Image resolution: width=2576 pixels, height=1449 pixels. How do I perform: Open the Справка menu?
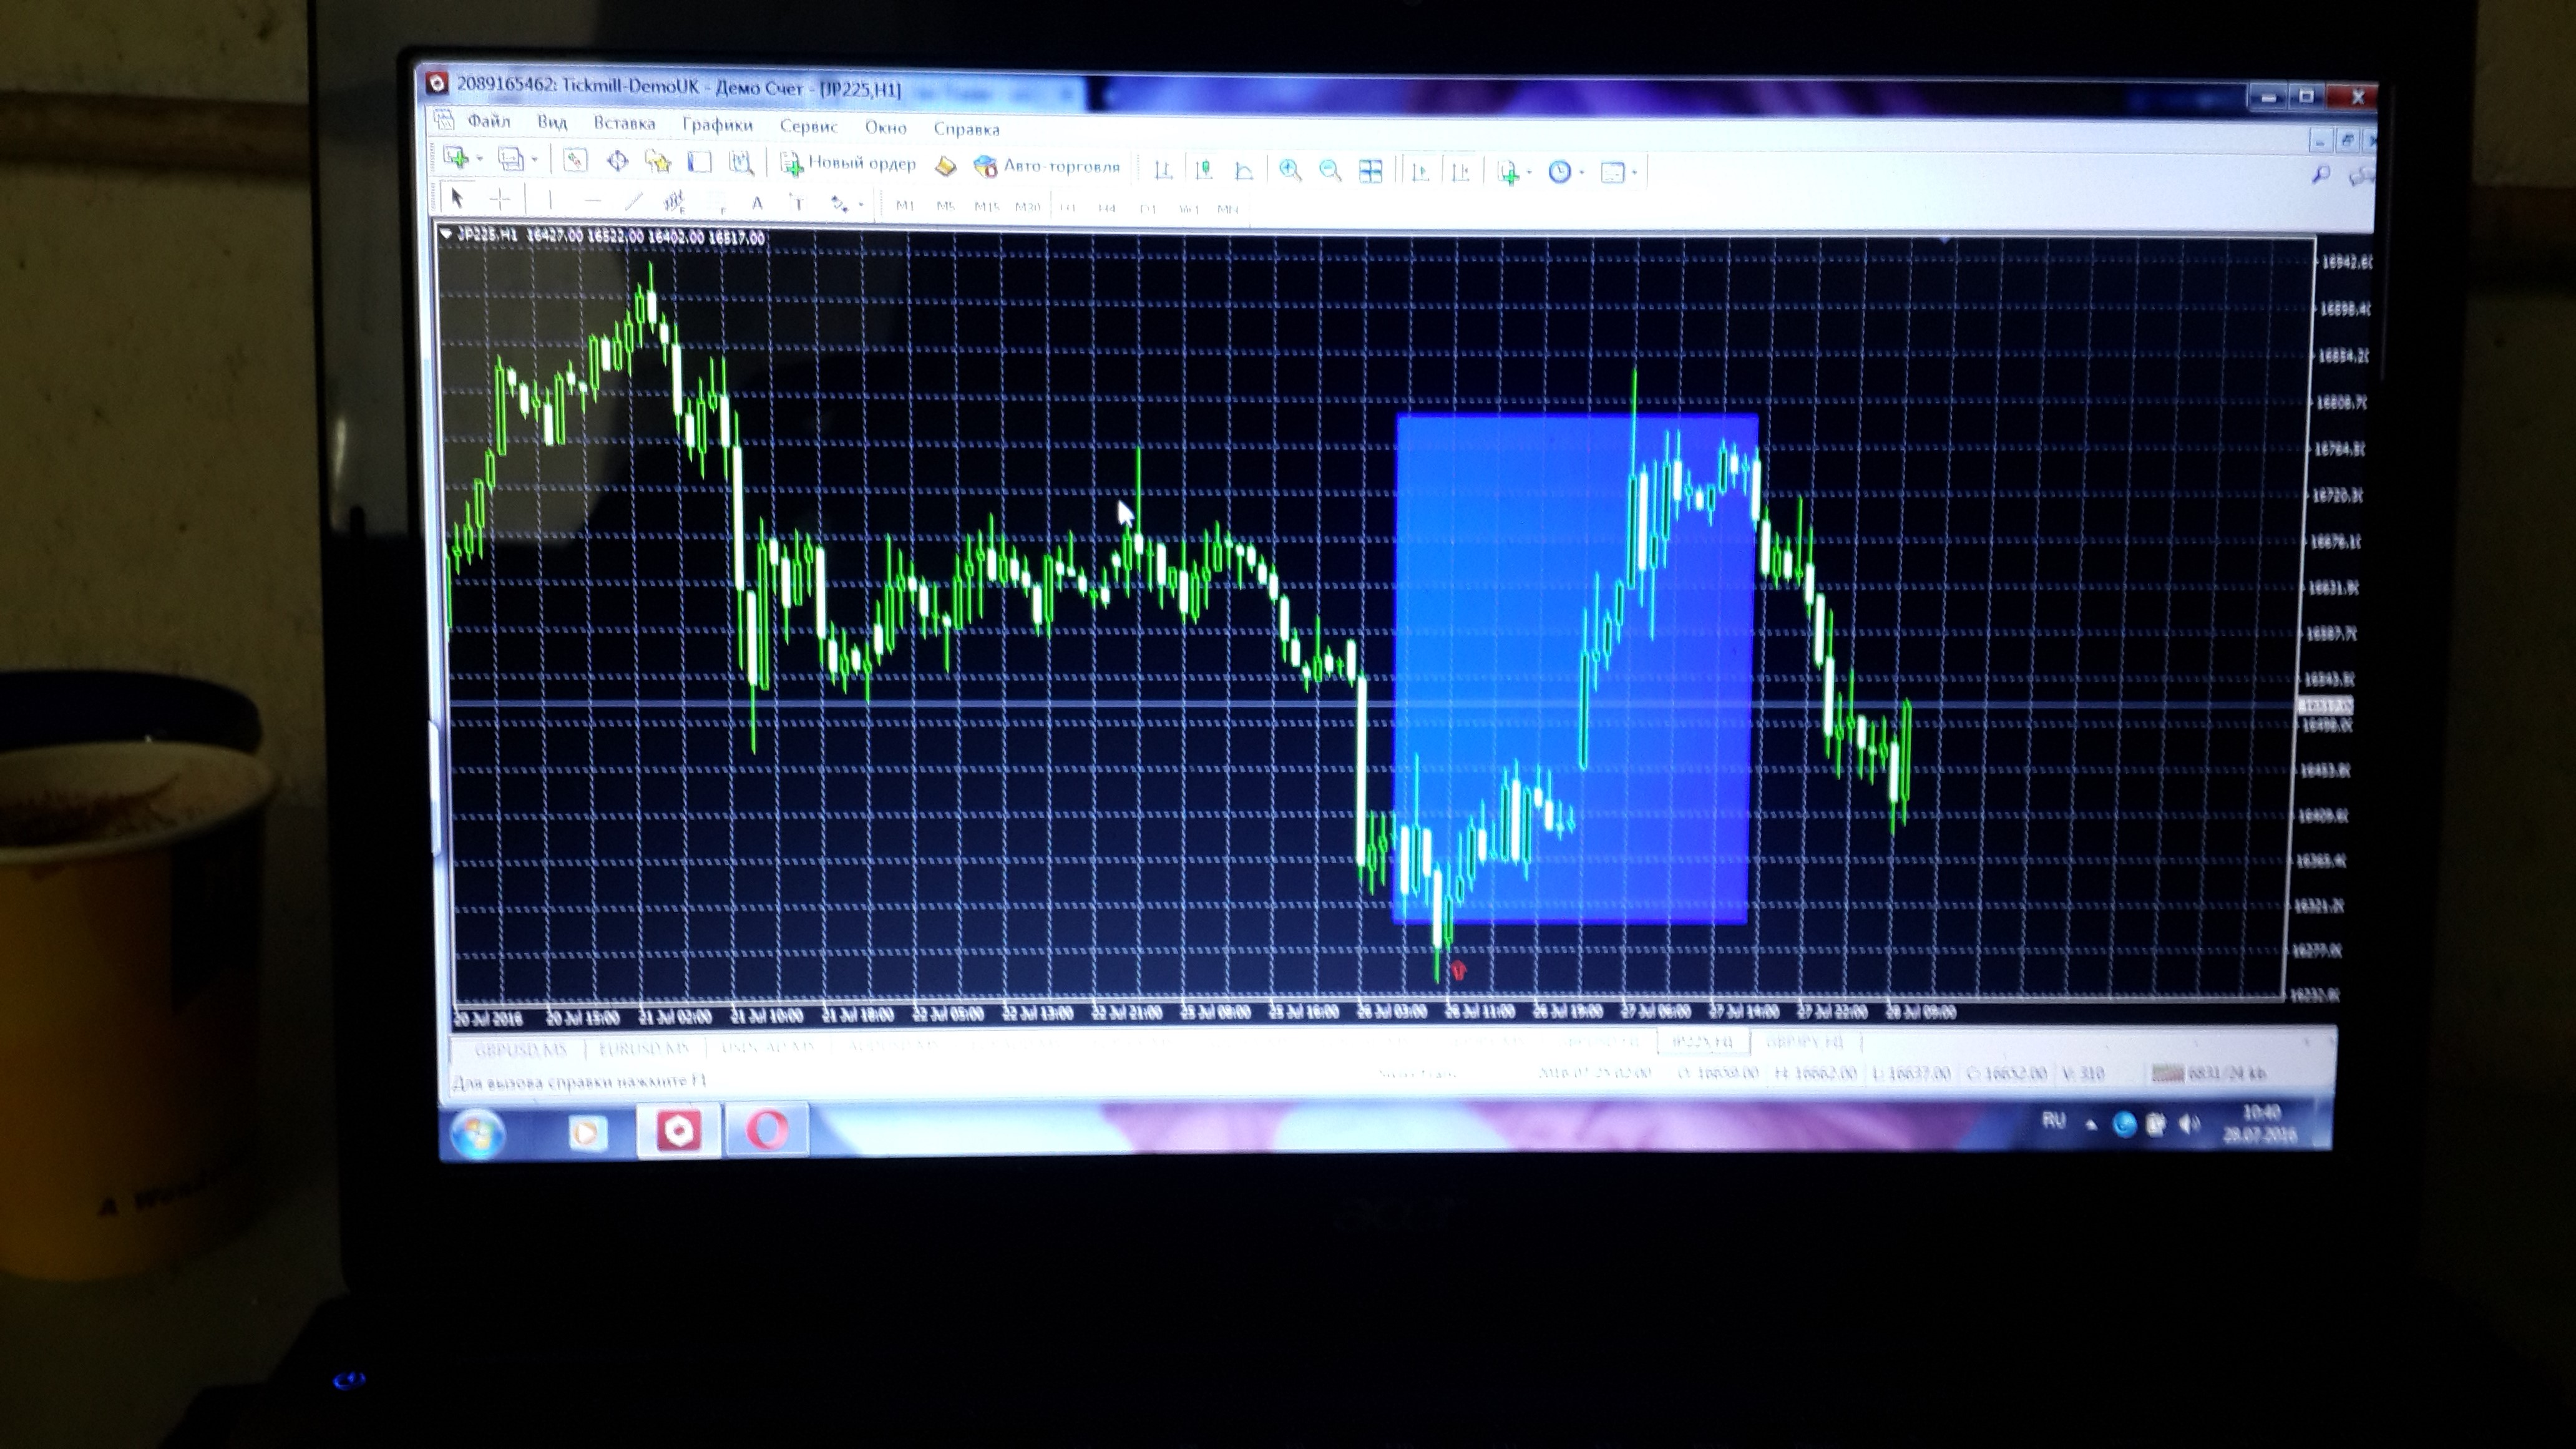pyautogui.click(x=966, y=129)
